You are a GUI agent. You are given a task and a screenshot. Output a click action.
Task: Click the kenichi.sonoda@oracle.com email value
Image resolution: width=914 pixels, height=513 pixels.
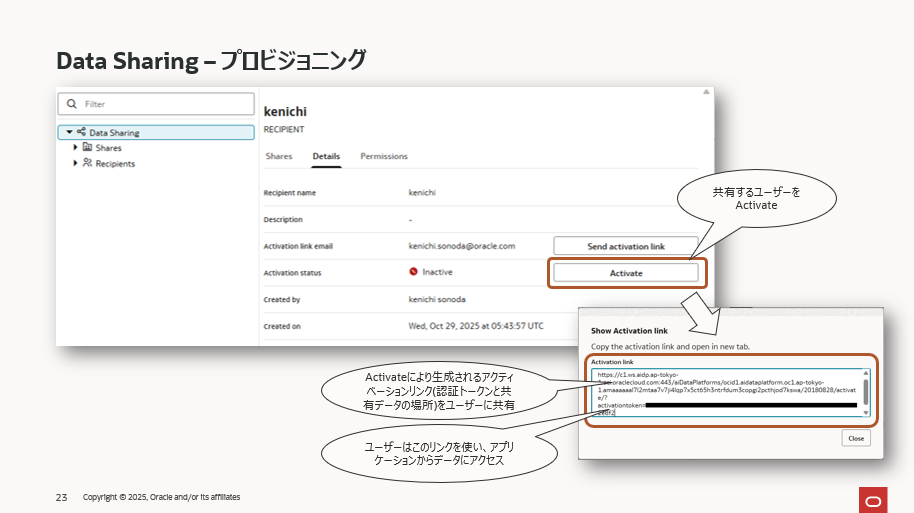[x=462, y=246]
